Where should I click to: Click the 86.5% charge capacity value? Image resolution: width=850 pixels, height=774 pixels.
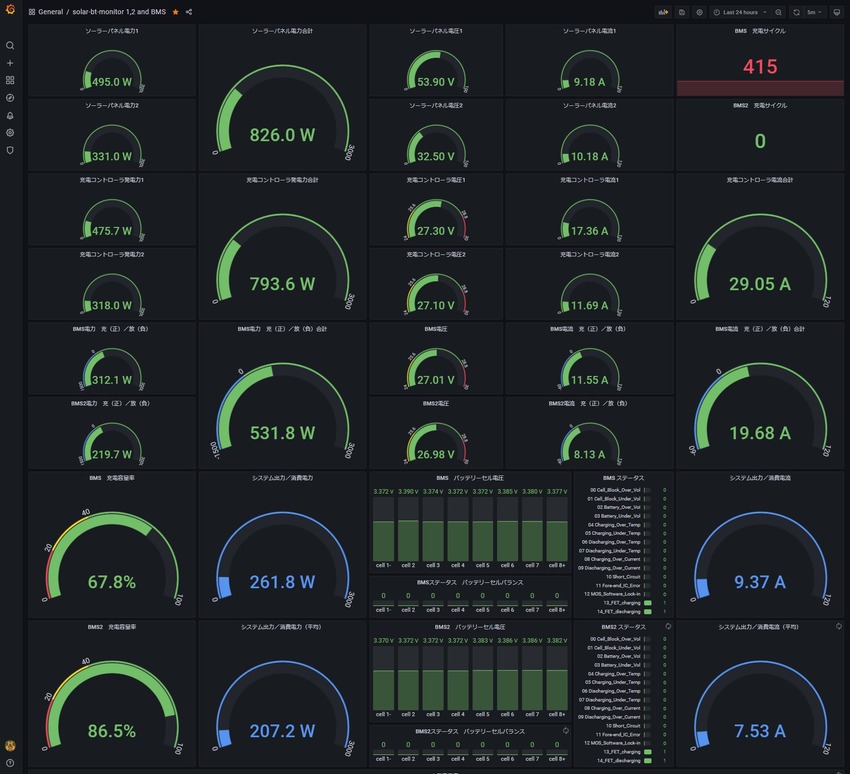(x=112, y=731)
